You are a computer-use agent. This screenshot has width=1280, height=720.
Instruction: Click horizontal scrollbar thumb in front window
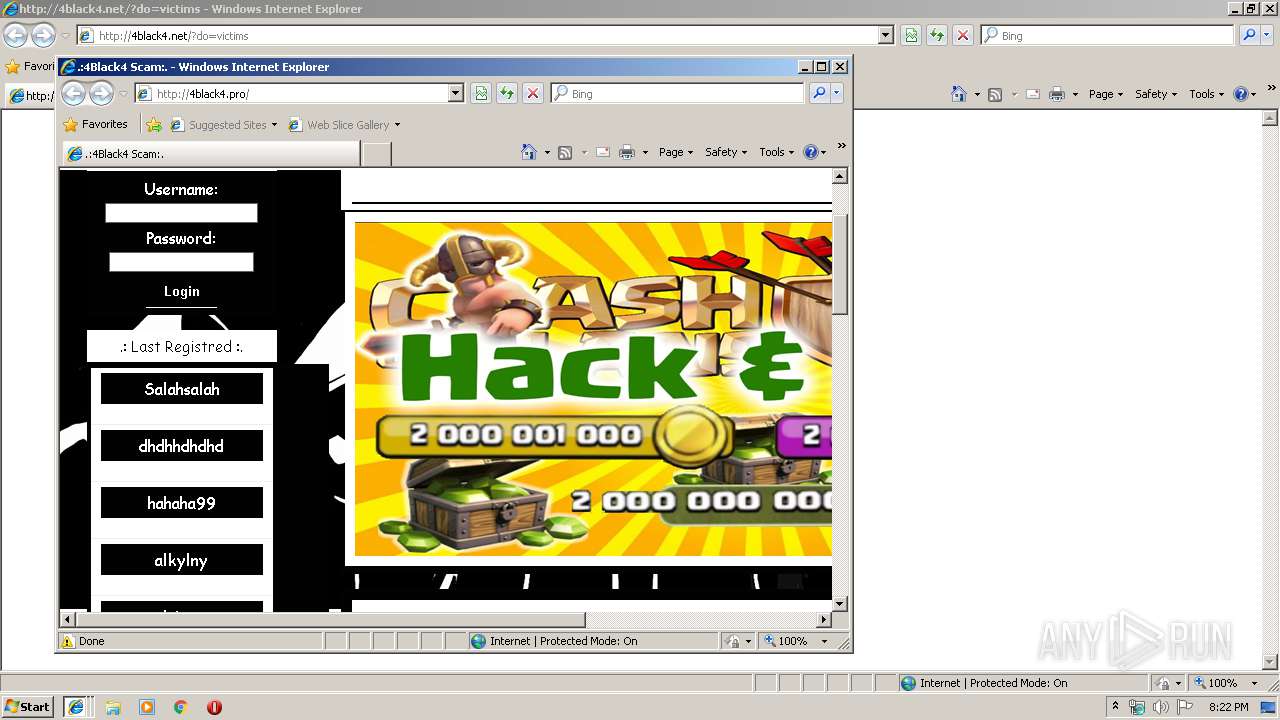[x=330, y=620]
